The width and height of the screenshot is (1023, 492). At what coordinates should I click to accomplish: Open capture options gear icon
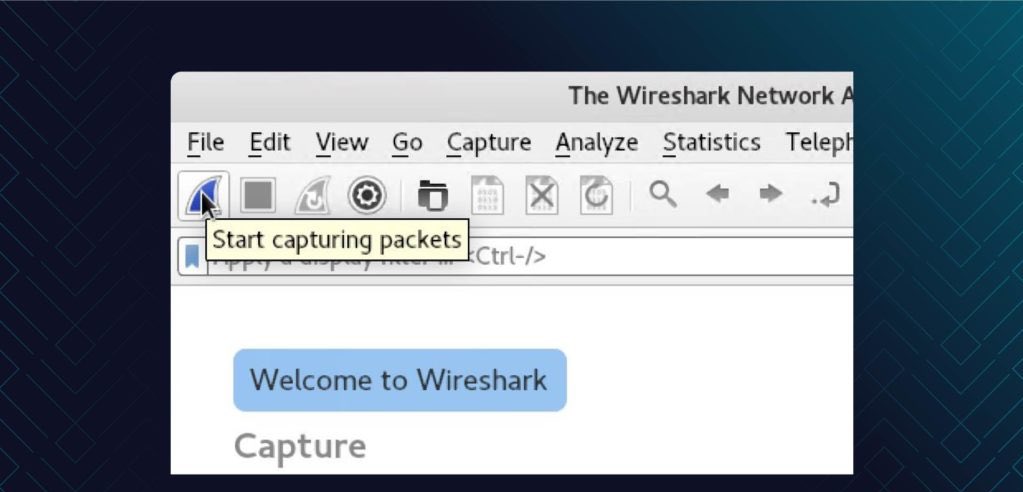tap(367, 195)
